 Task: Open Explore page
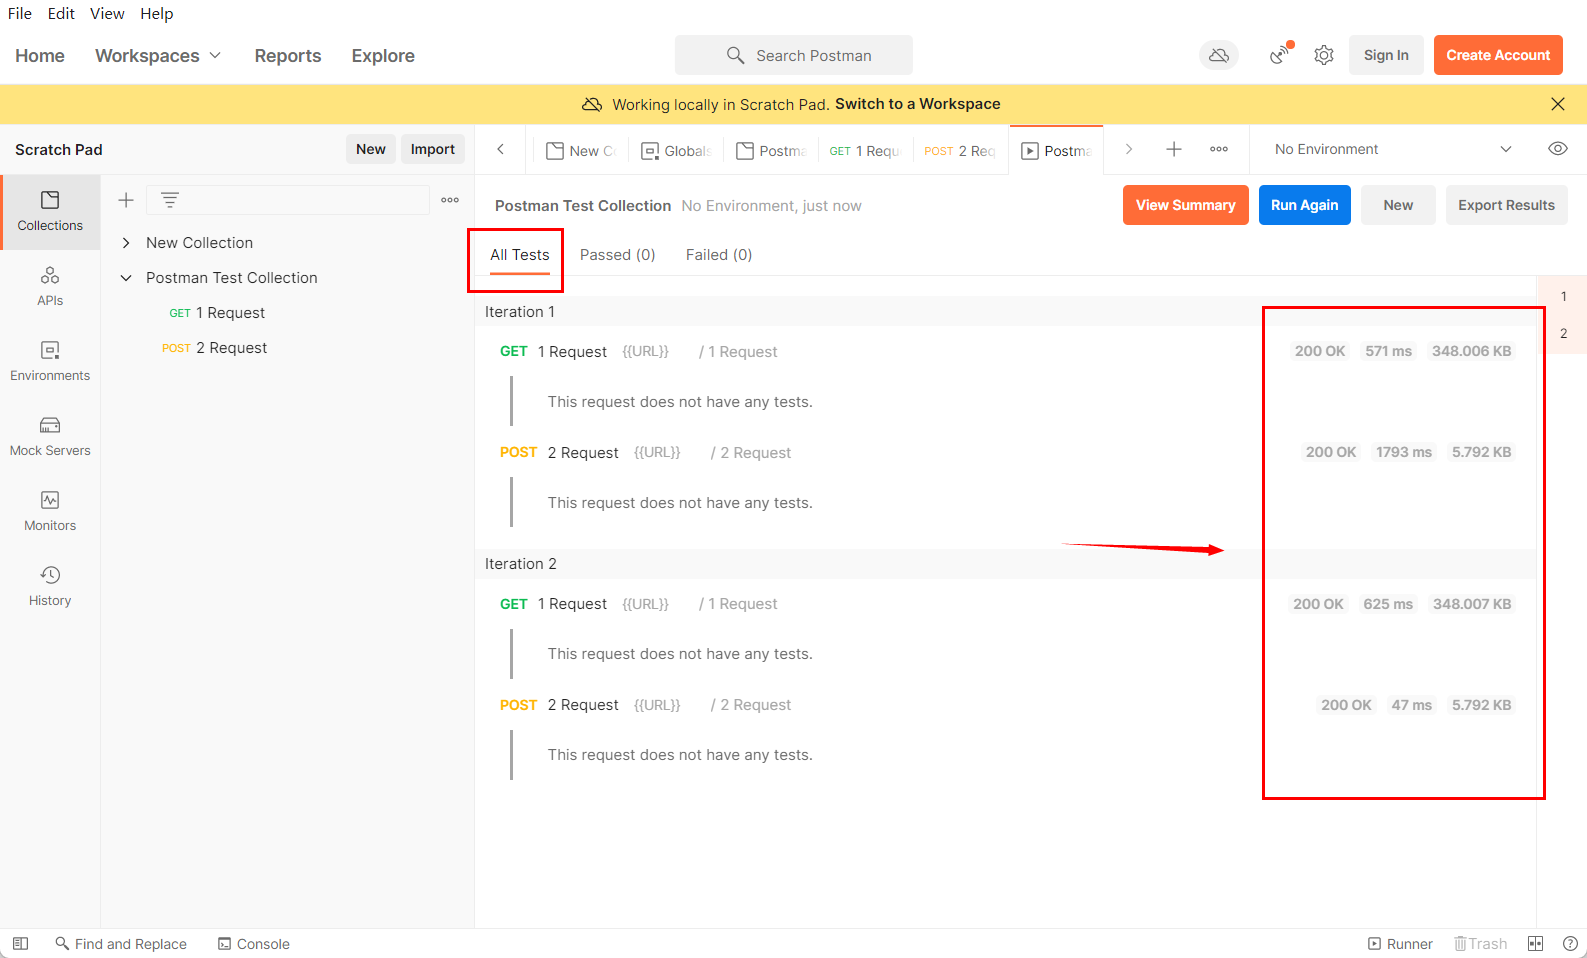tap(383, 56)
